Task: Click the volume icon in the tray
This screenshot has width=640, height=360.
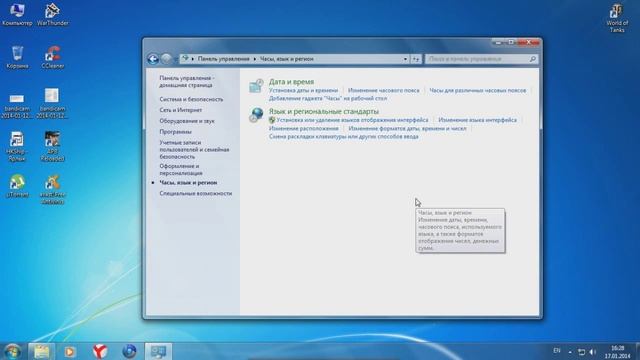Action: pos(593,352)
